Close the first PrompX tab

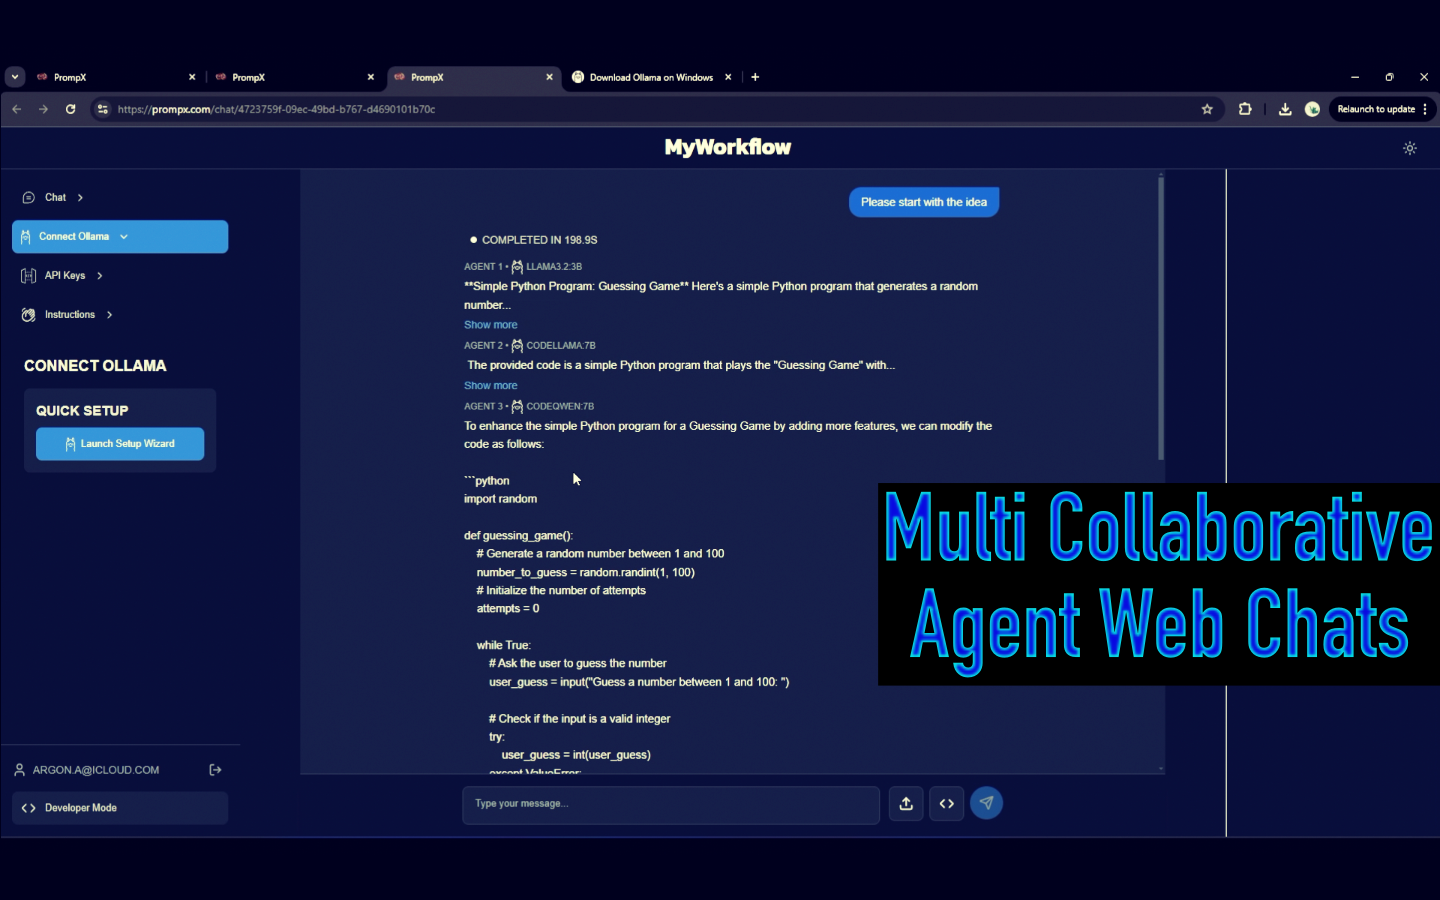192,78
